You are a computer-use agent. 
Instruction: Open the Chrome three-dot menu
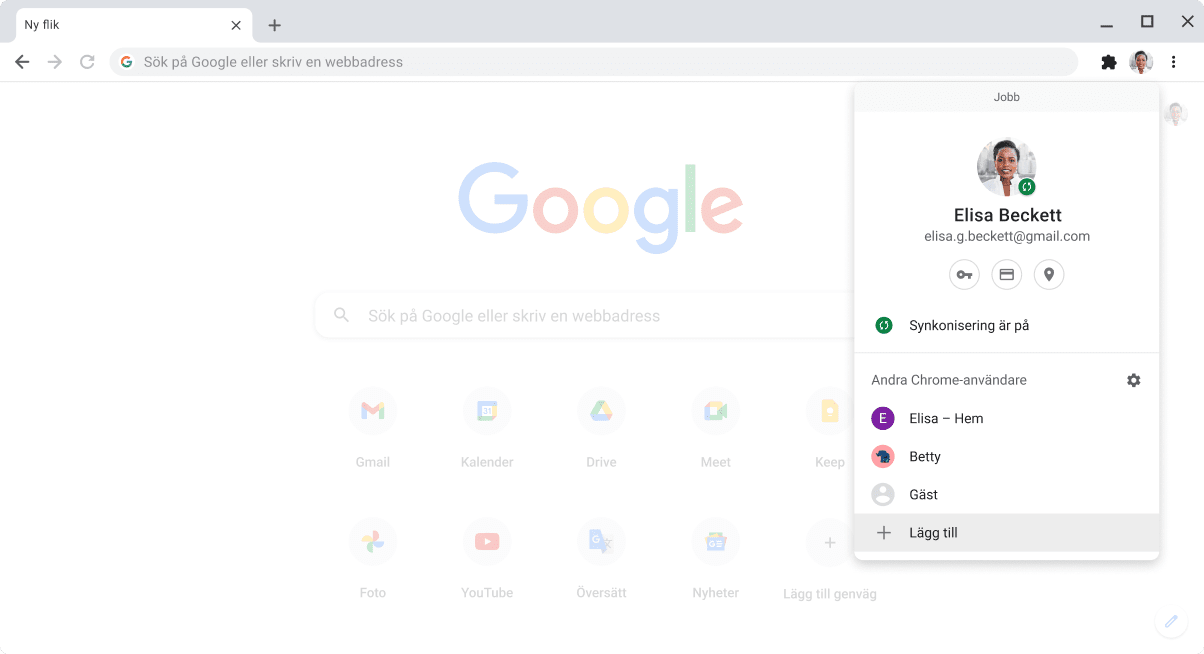pyautogui.click(x=1174, y=62)
